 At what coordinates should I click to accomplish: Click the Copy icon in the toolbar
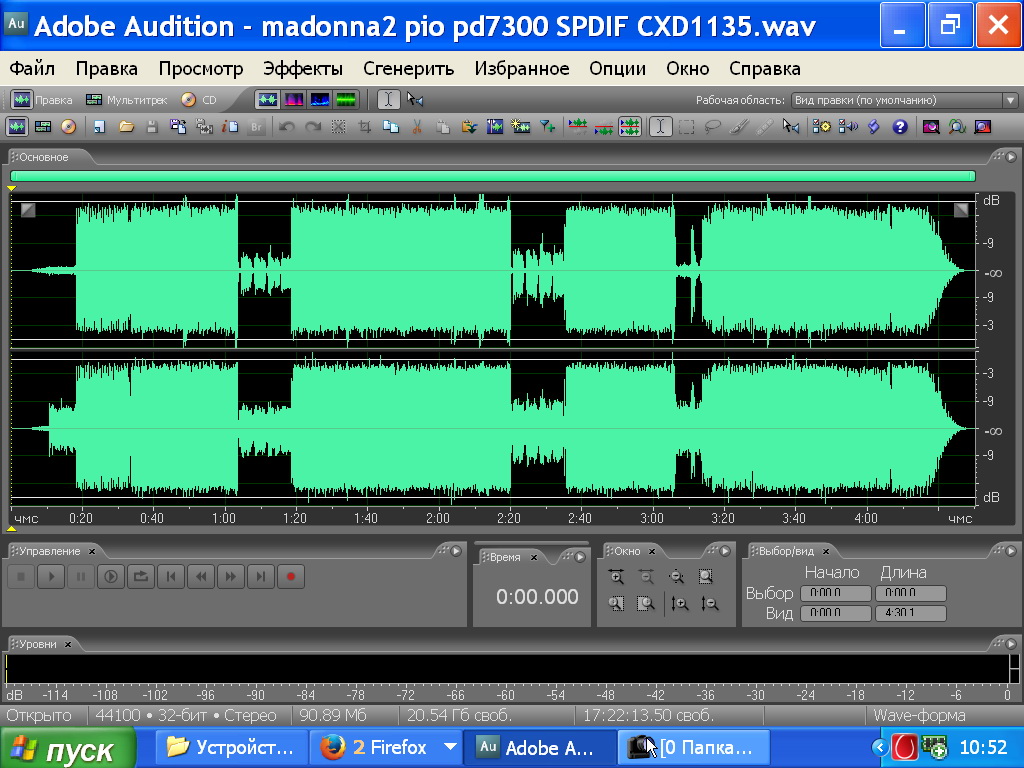[391, 127]
